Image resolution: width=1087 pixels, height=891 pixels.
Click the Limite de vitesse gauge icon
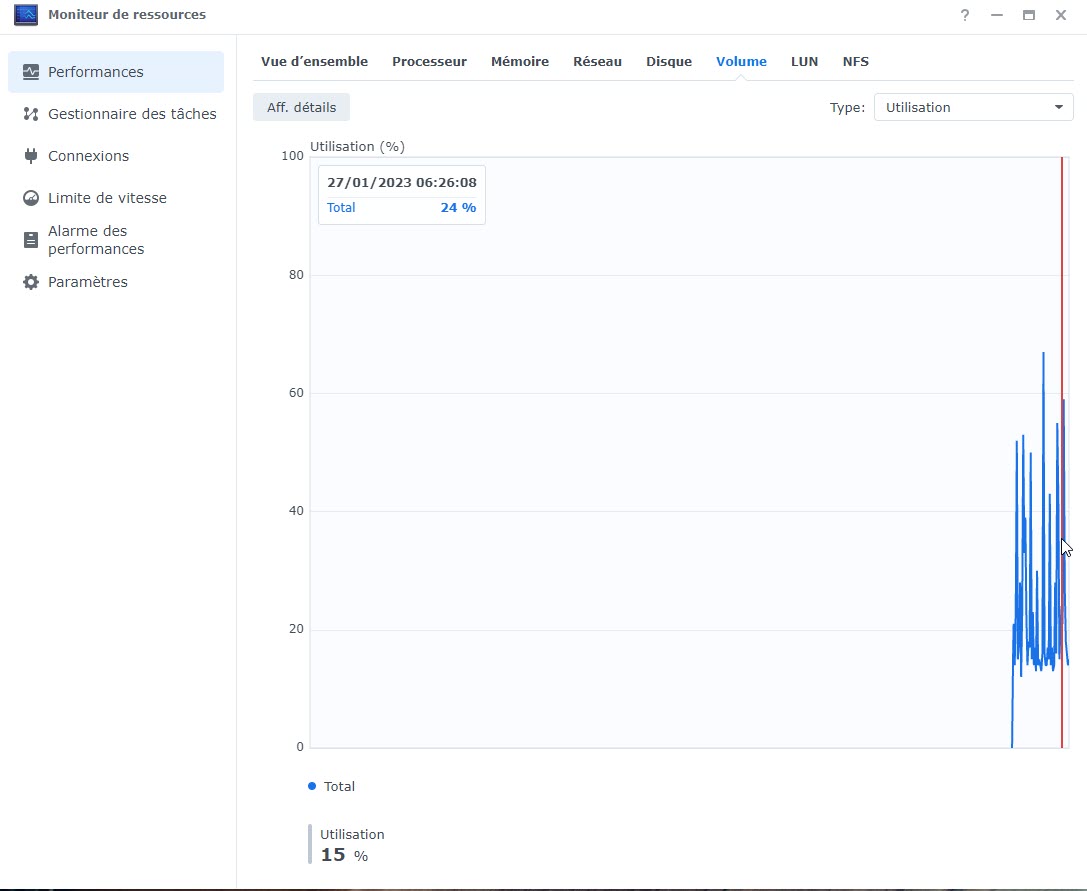pos(31,198)
